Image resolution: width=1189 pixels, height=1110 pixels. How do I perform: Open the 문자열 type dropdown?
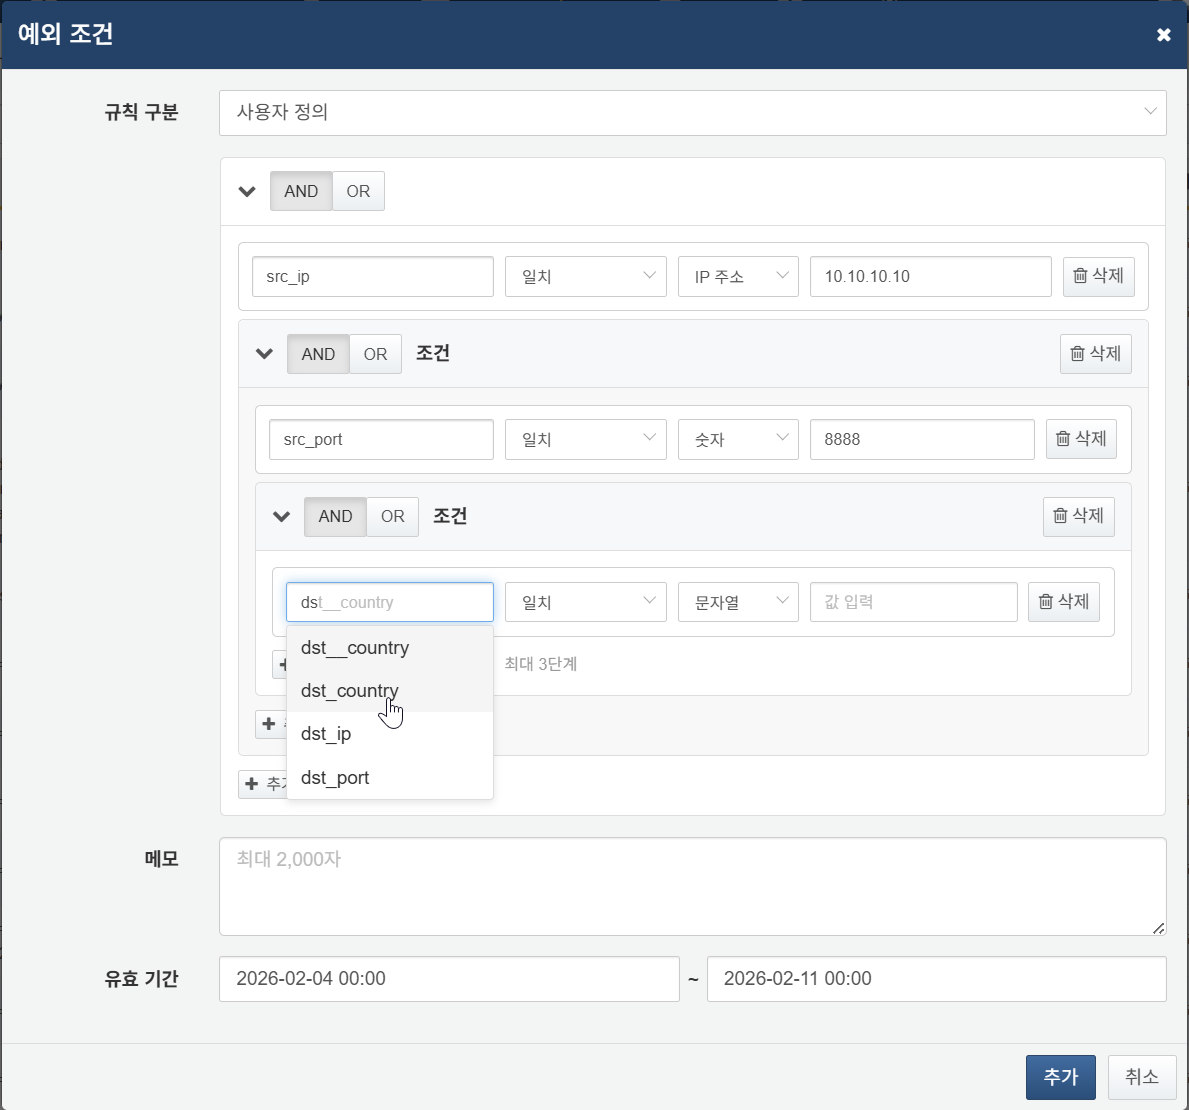pyautogui.click(x=738, y=603)
